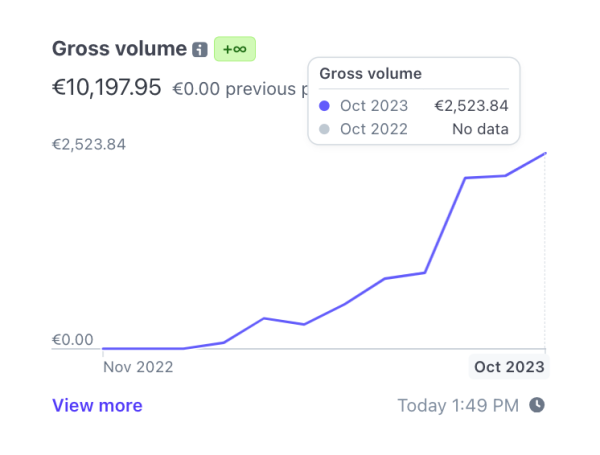Click the €2,523.84 value in the tooltip
The image size is (600, 455).
471,105
